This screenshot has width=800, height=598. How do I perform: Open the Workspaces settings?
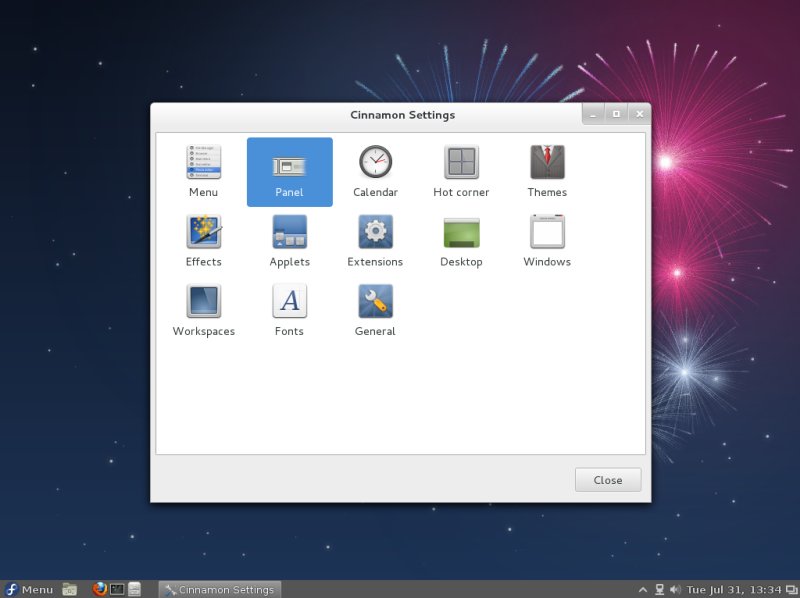(204, 311)
